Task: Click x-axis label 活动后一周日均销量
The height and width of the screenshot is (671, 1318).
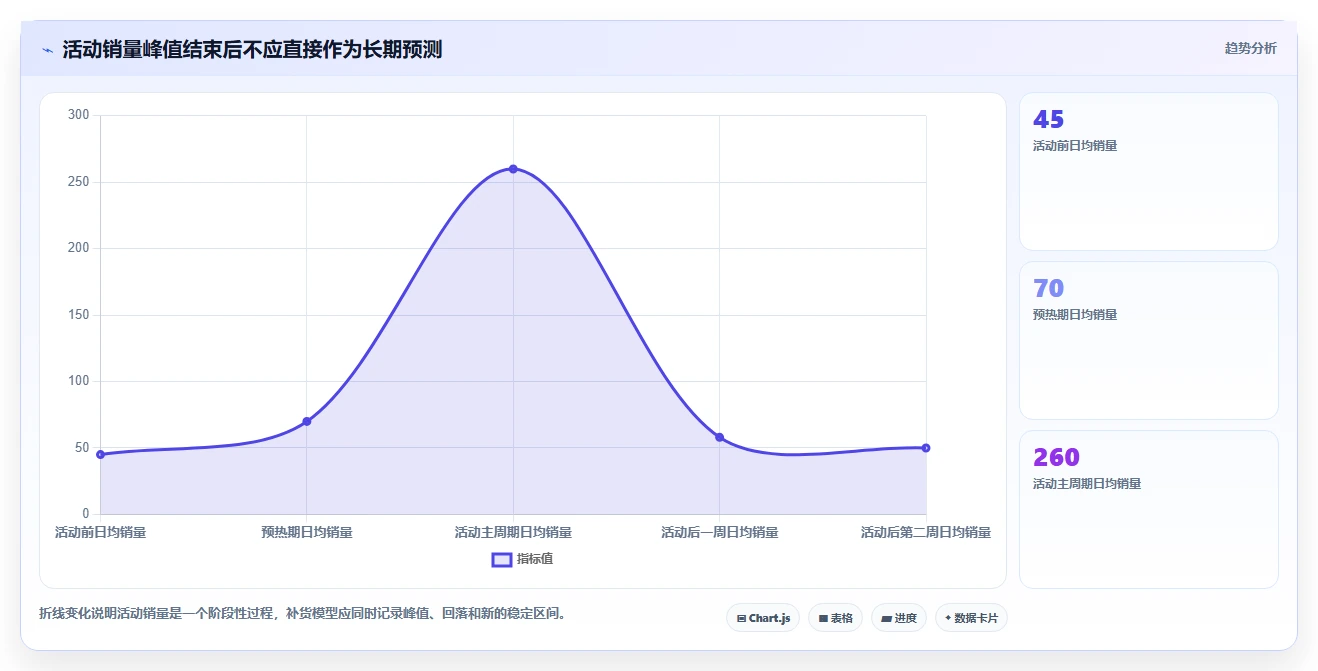Action: 719,533
